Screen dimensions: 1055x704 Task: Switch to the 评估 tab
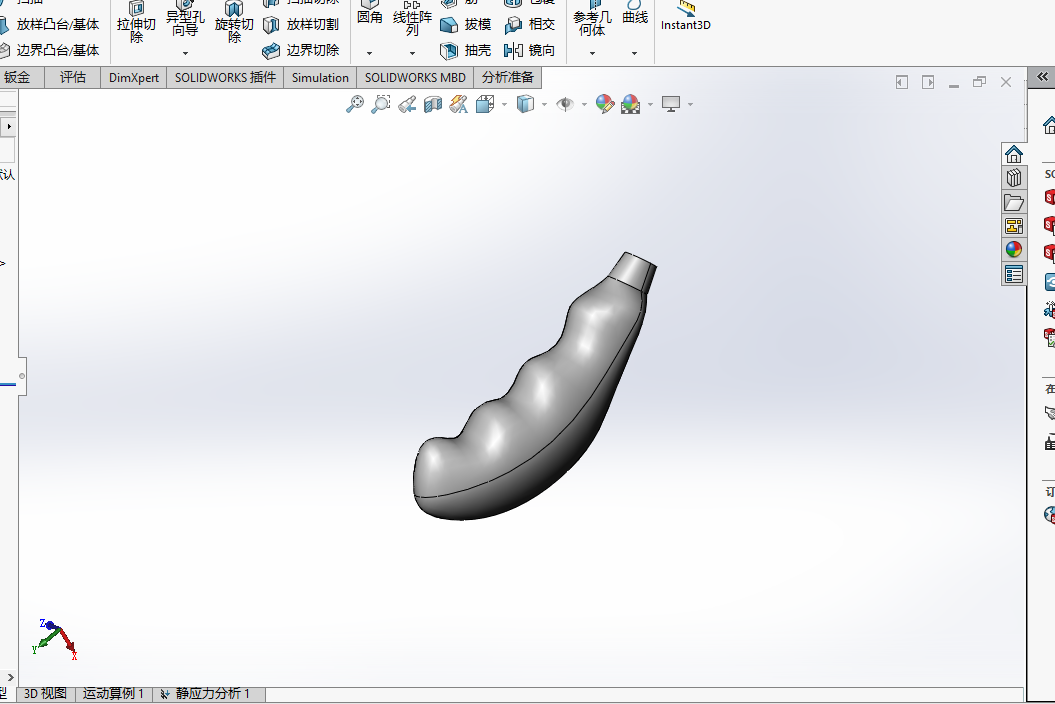73,77
